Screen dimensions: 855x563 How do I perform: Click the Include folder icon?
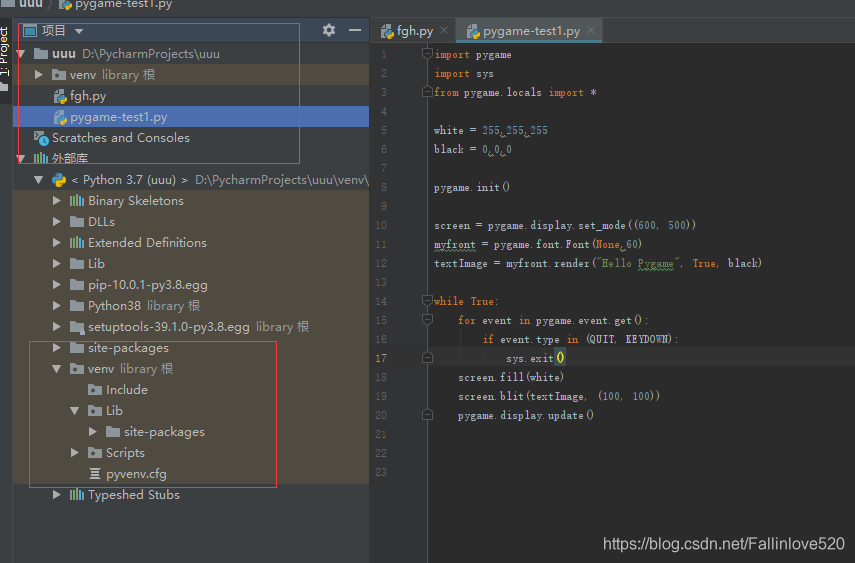pos(95,390)
